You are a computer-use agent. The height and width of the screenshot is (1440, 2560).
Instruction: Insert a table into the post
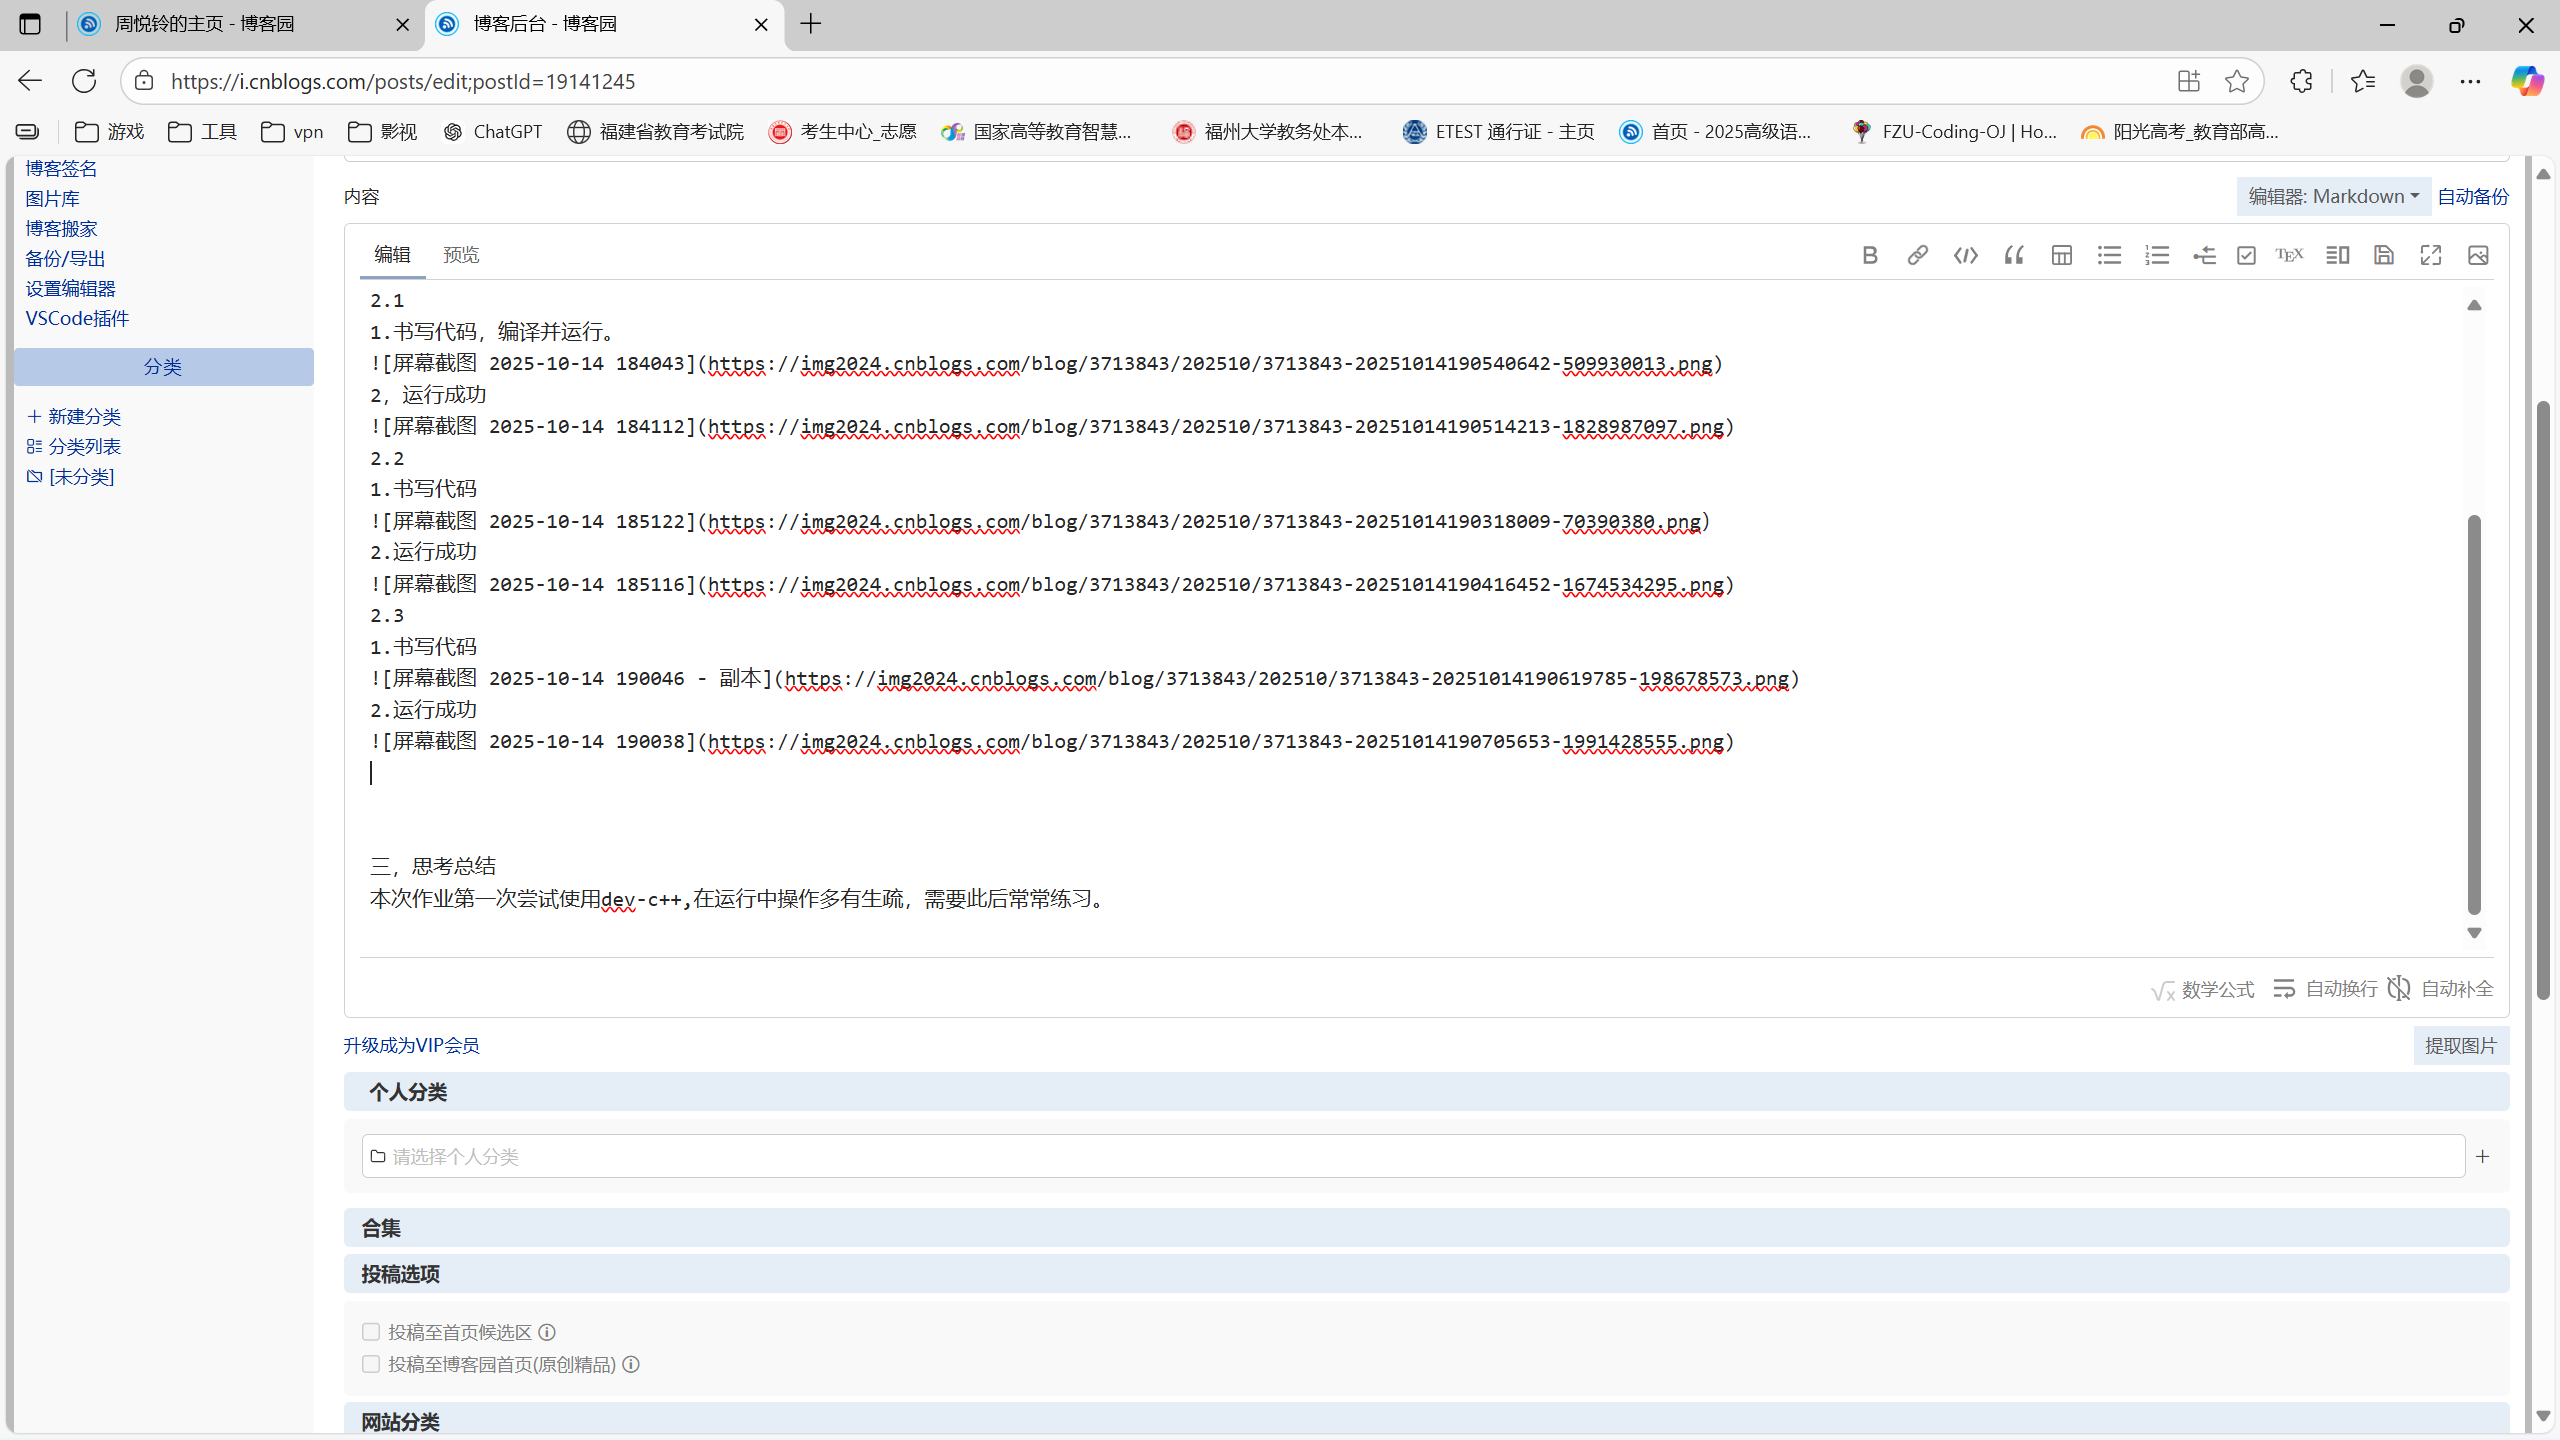click(x=2061, y=255)
